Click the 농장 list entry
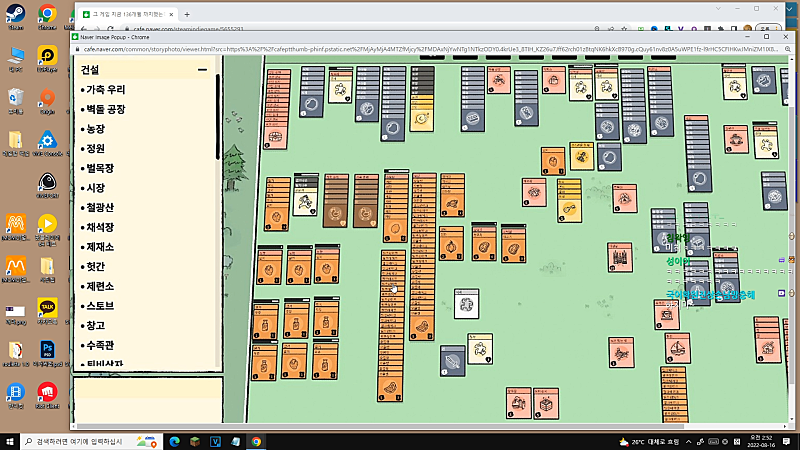800x450 pixels. click(96, 129)
